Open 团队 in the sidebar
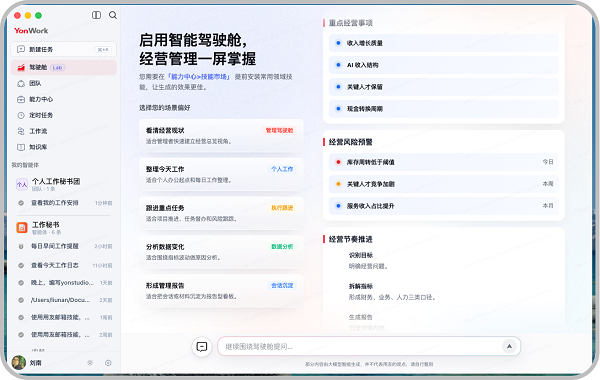Image resolution: width=600 pixels, height=380 pixels. click(64, 83)
